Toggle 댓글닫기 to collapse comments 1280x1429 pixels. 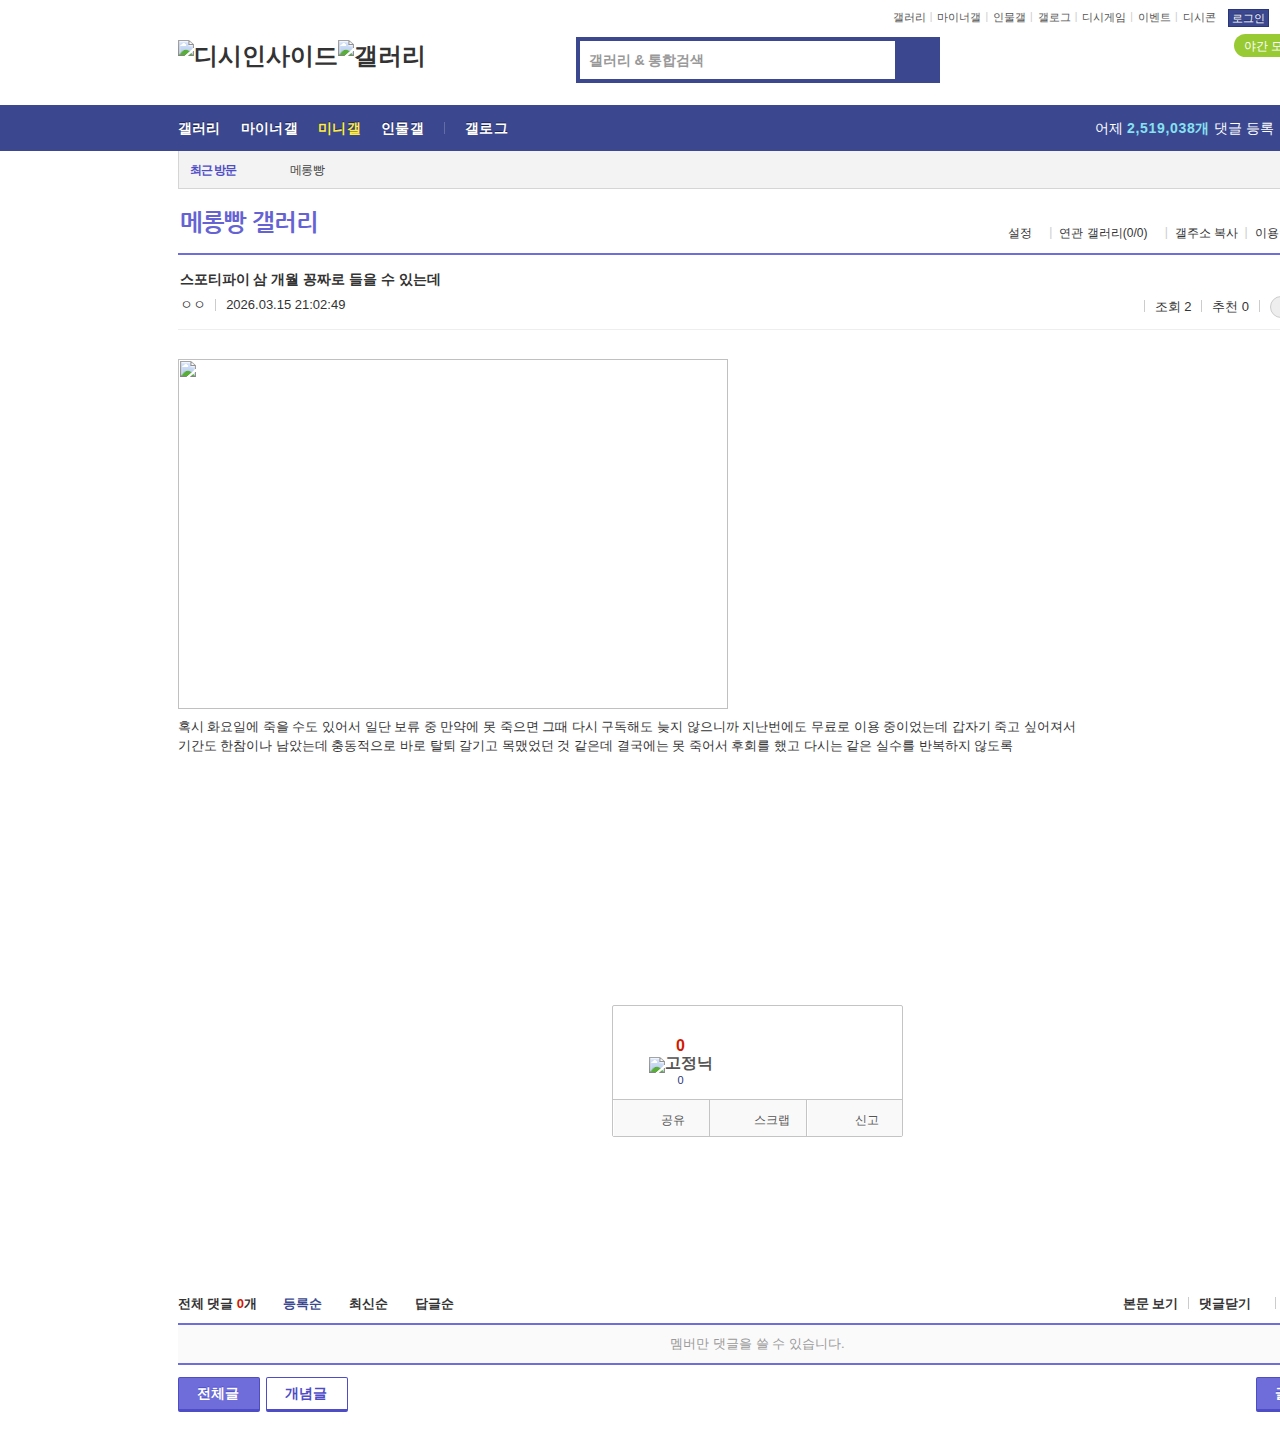coord(1224,1304)
